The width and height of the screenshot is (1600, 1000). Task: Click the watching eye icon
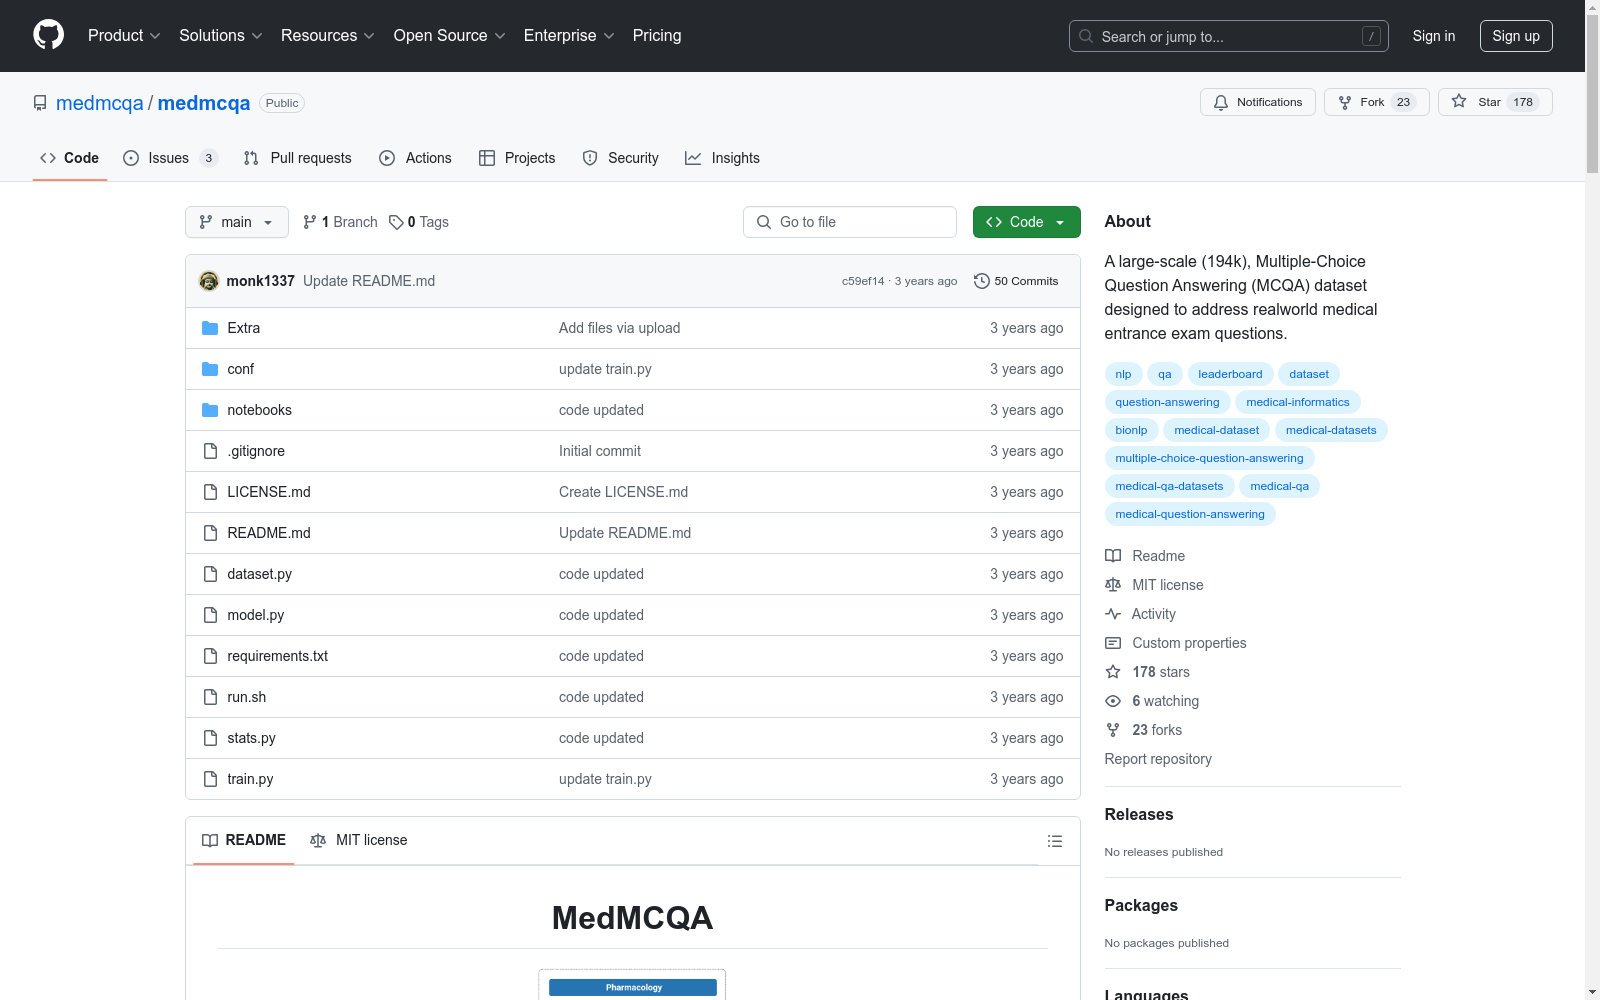(x=1113, y=701)
